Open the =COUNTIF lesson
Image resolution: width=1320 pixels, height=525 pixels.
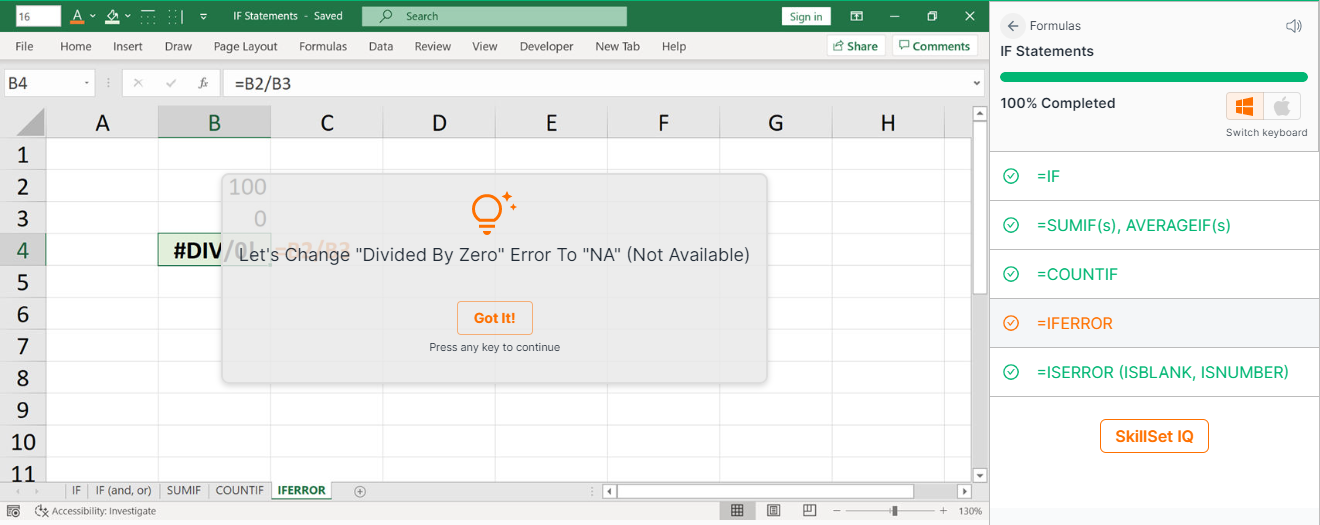tap(1154, 274)
